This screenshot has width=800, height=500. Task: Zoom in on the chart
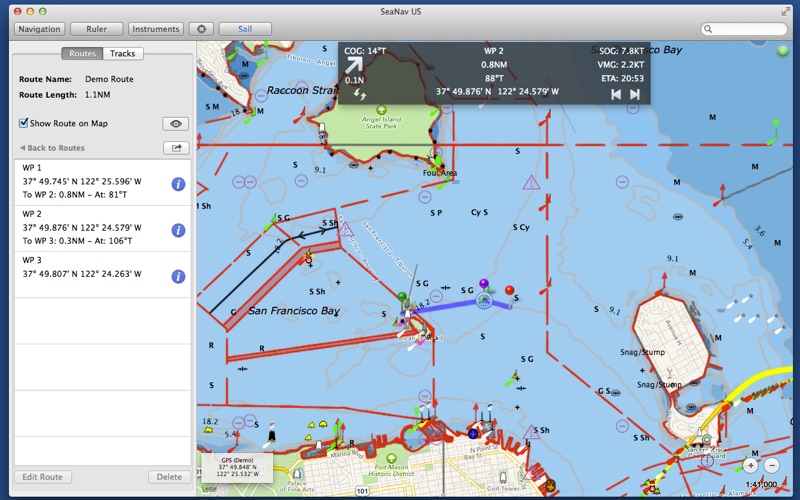750,466
